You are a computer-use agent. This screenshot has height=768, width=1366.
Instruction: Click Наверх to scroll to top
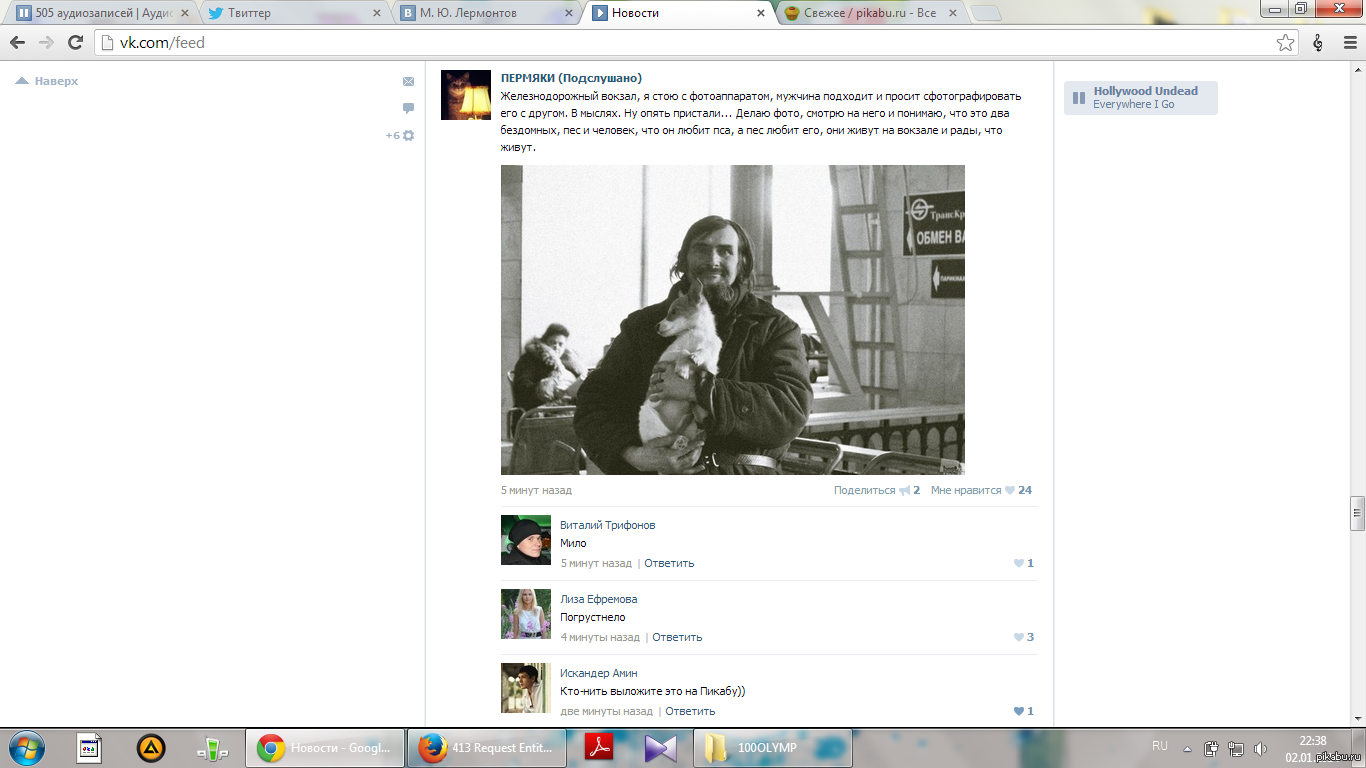[x=47, y=81]
